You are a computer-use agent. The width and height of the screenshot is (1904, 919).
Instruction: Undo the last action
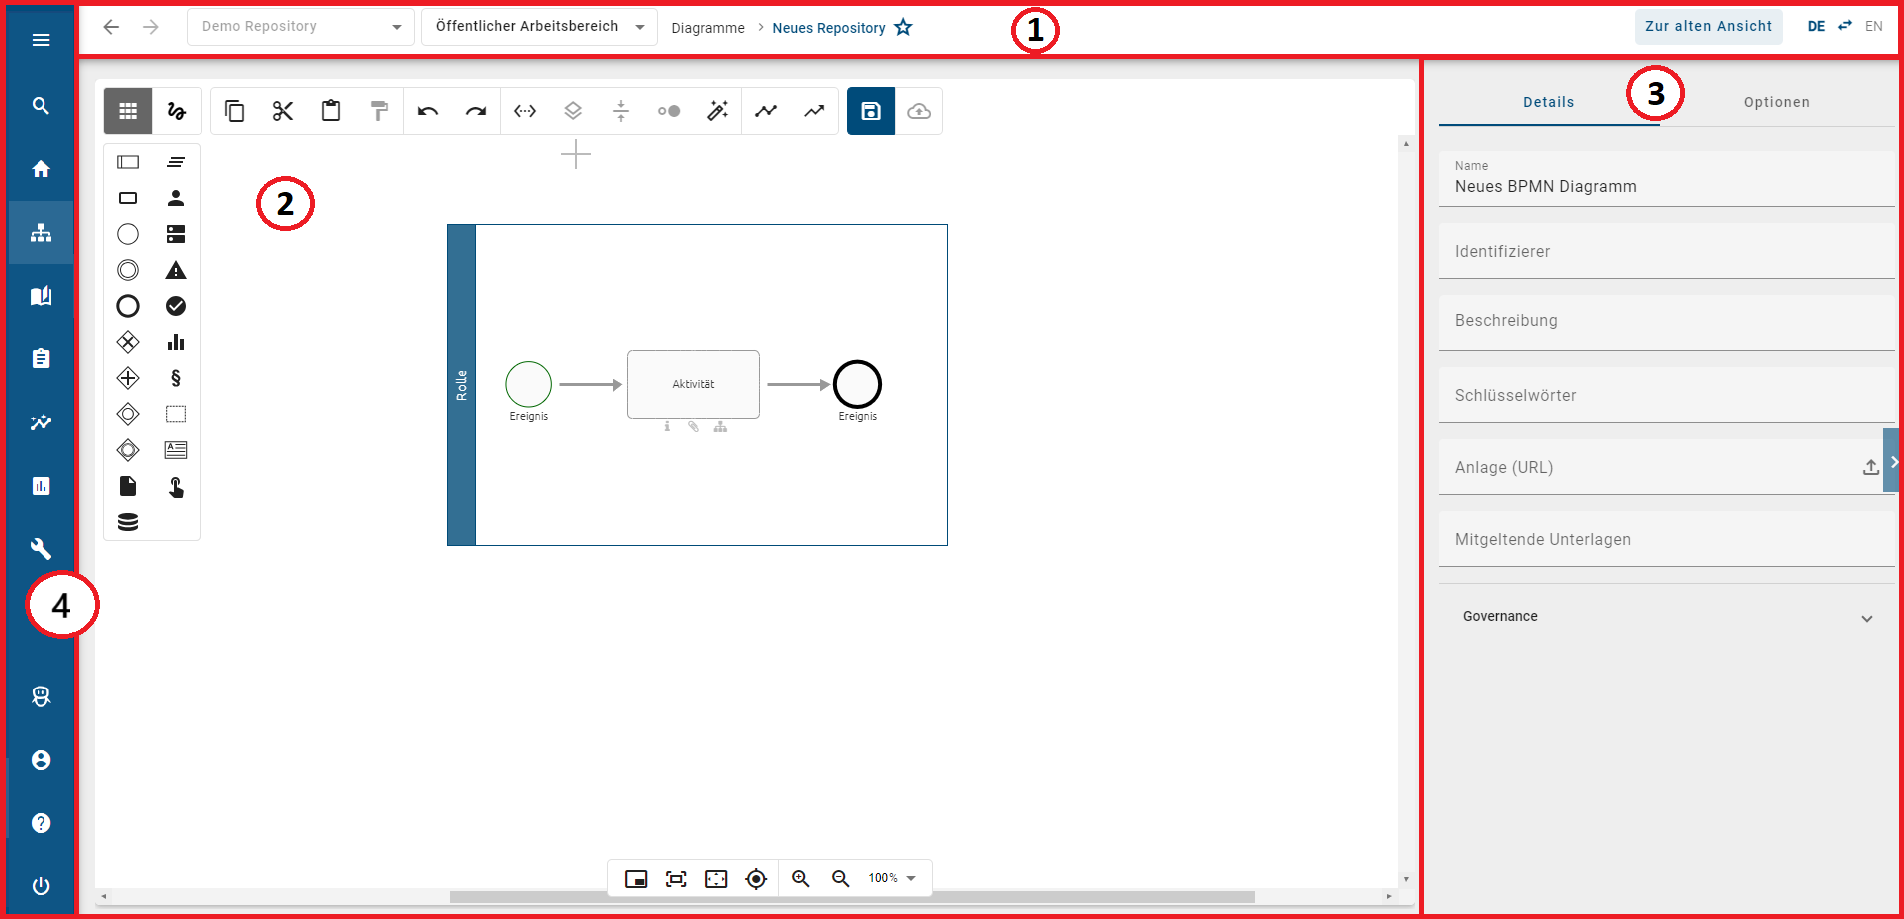tap(427, 111)
